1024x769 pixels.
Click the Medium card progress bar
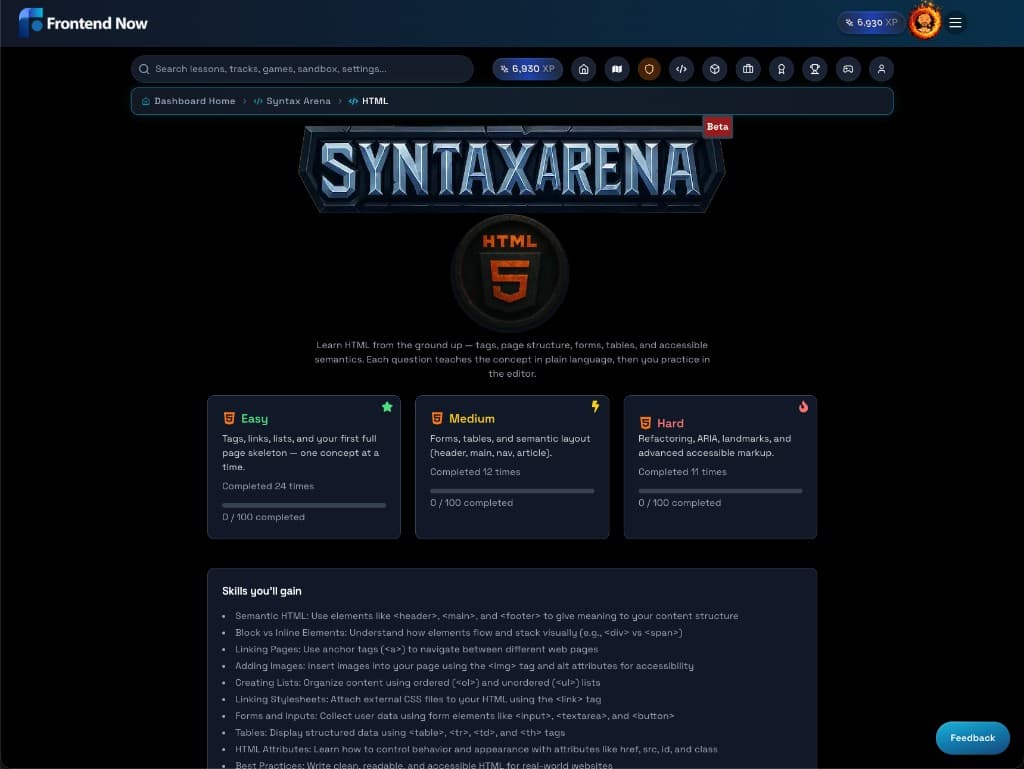[x=512, y=491]
